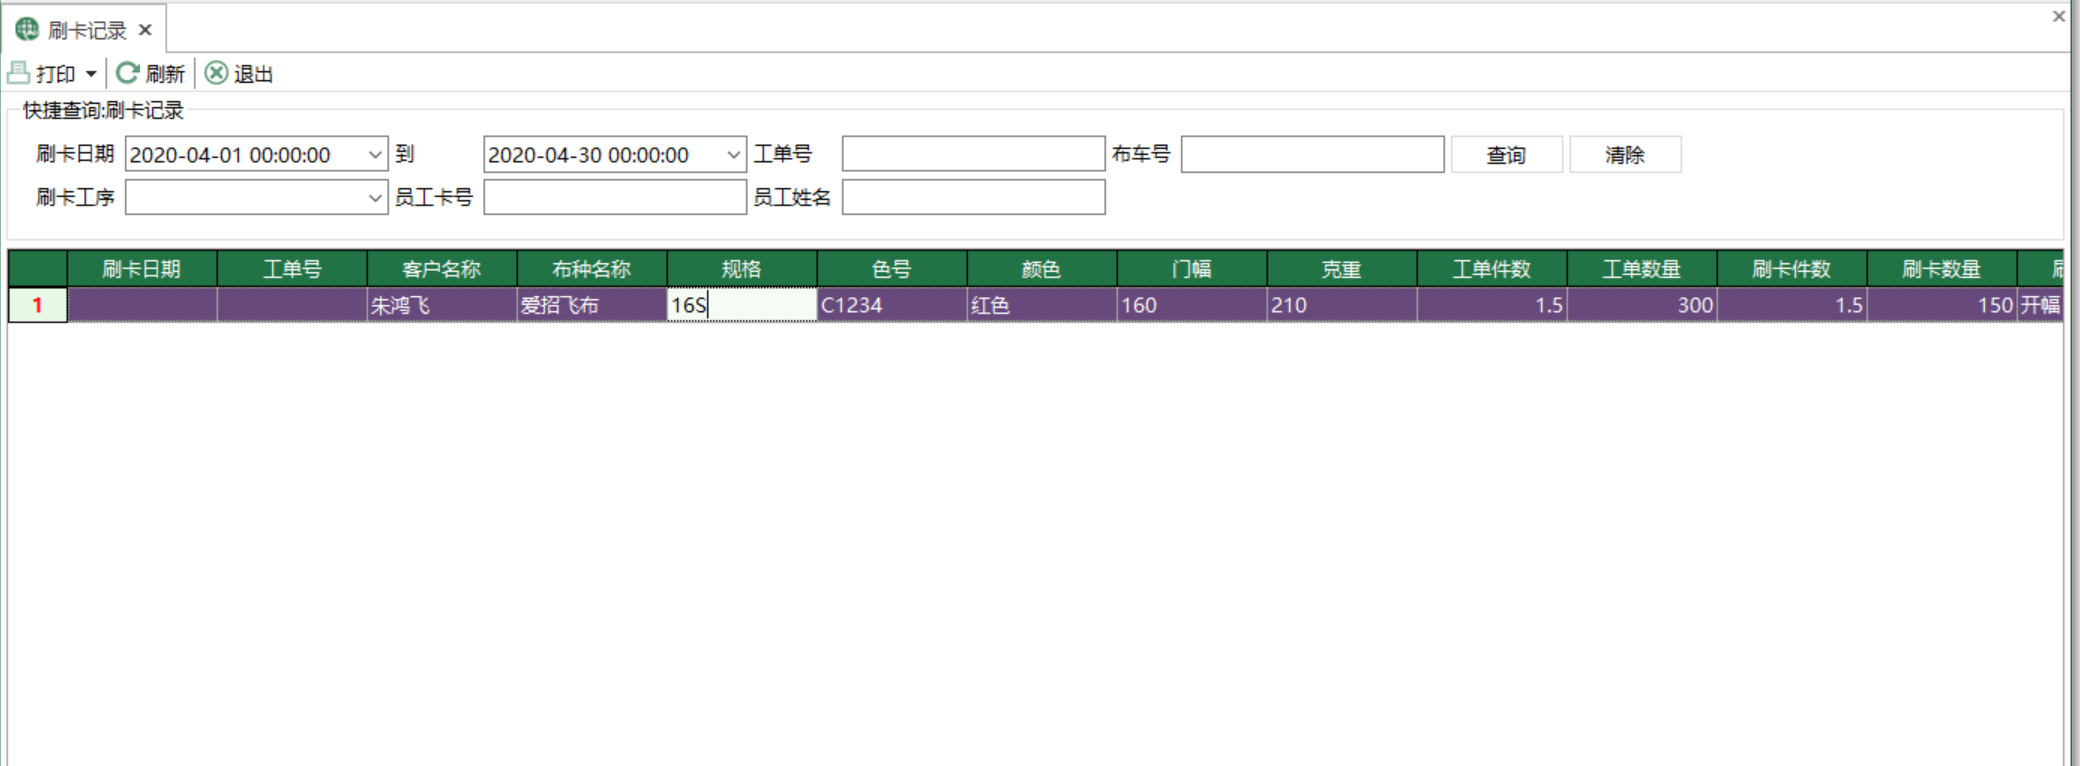Screen dimensions: 2080x766
Task: Click the 克重 column header
Action: (1342, 269)
